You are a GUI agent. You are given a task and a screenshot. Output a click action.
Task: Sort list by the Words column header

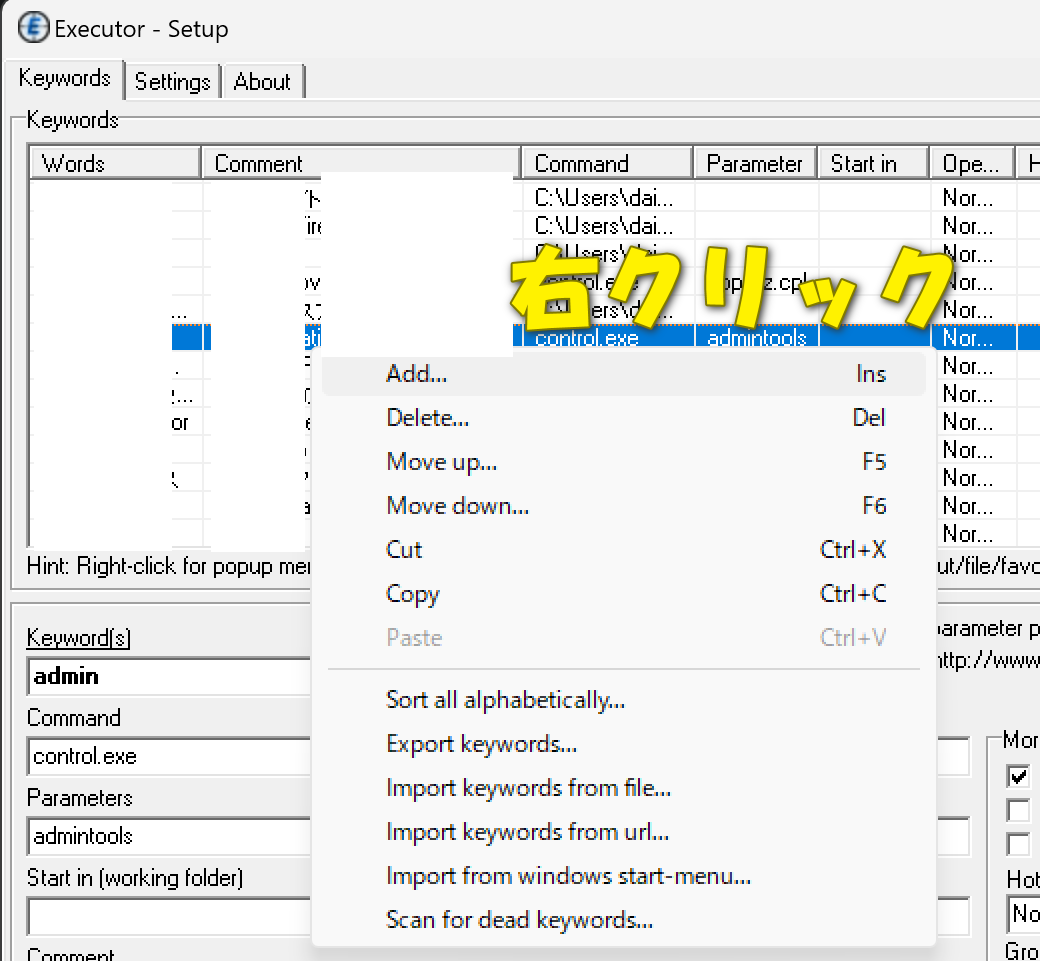[x=115, y=164]
